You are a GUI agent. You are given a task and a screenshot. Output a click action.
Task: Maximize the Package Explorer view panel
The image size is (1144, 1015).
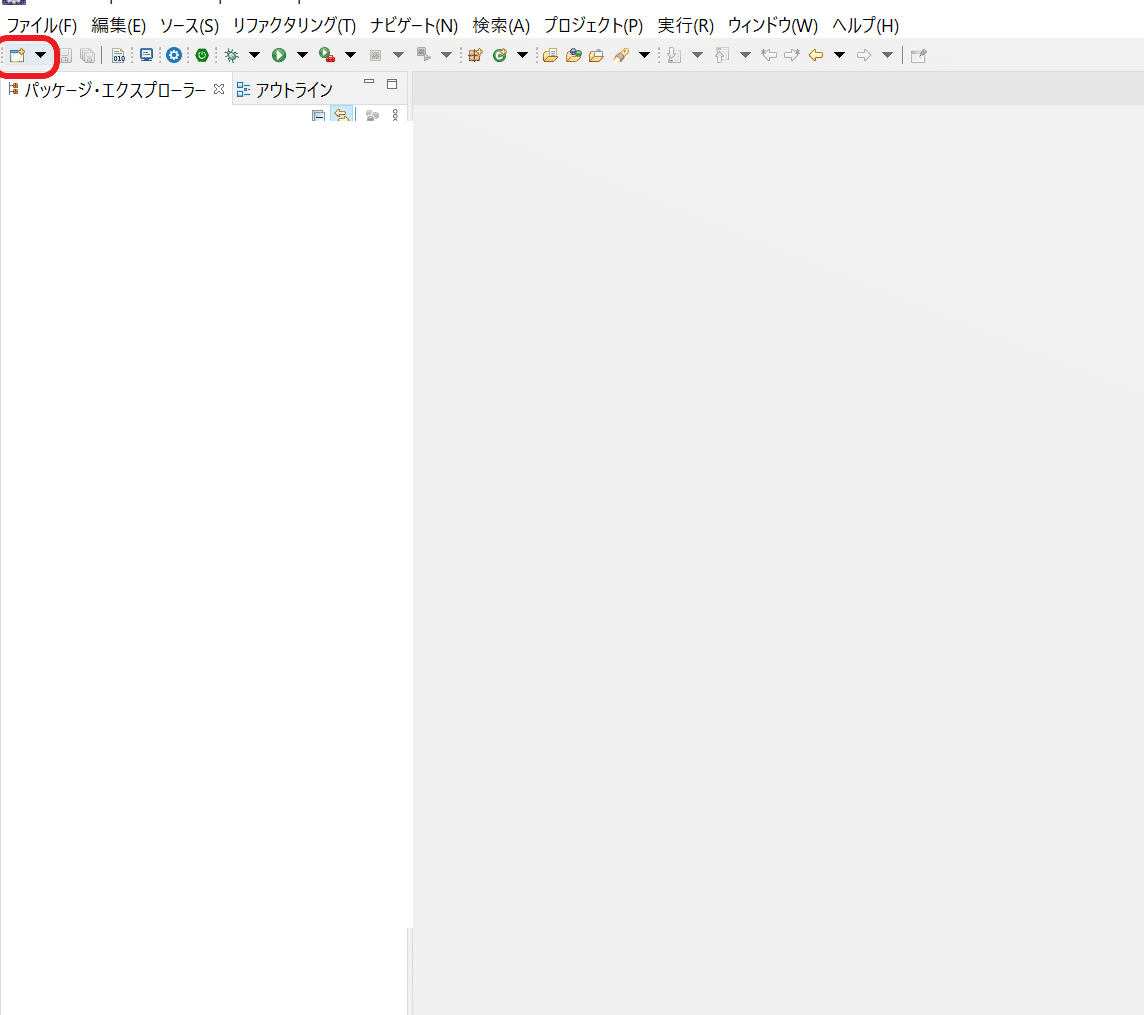[392, 84]
